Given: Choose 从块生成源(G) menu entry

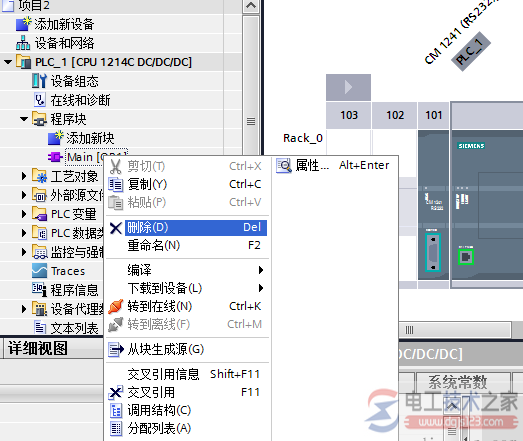Looking at the screenshot, I should pos(187,350).
